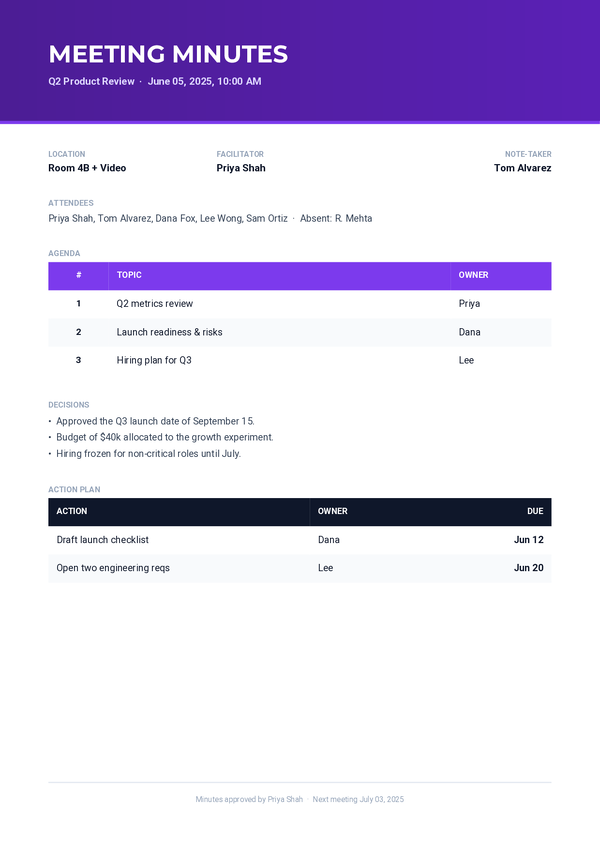Screen dimensions: 600x849
Task: Click the agenda OWNER column header
Action: (x=473, y=275)
